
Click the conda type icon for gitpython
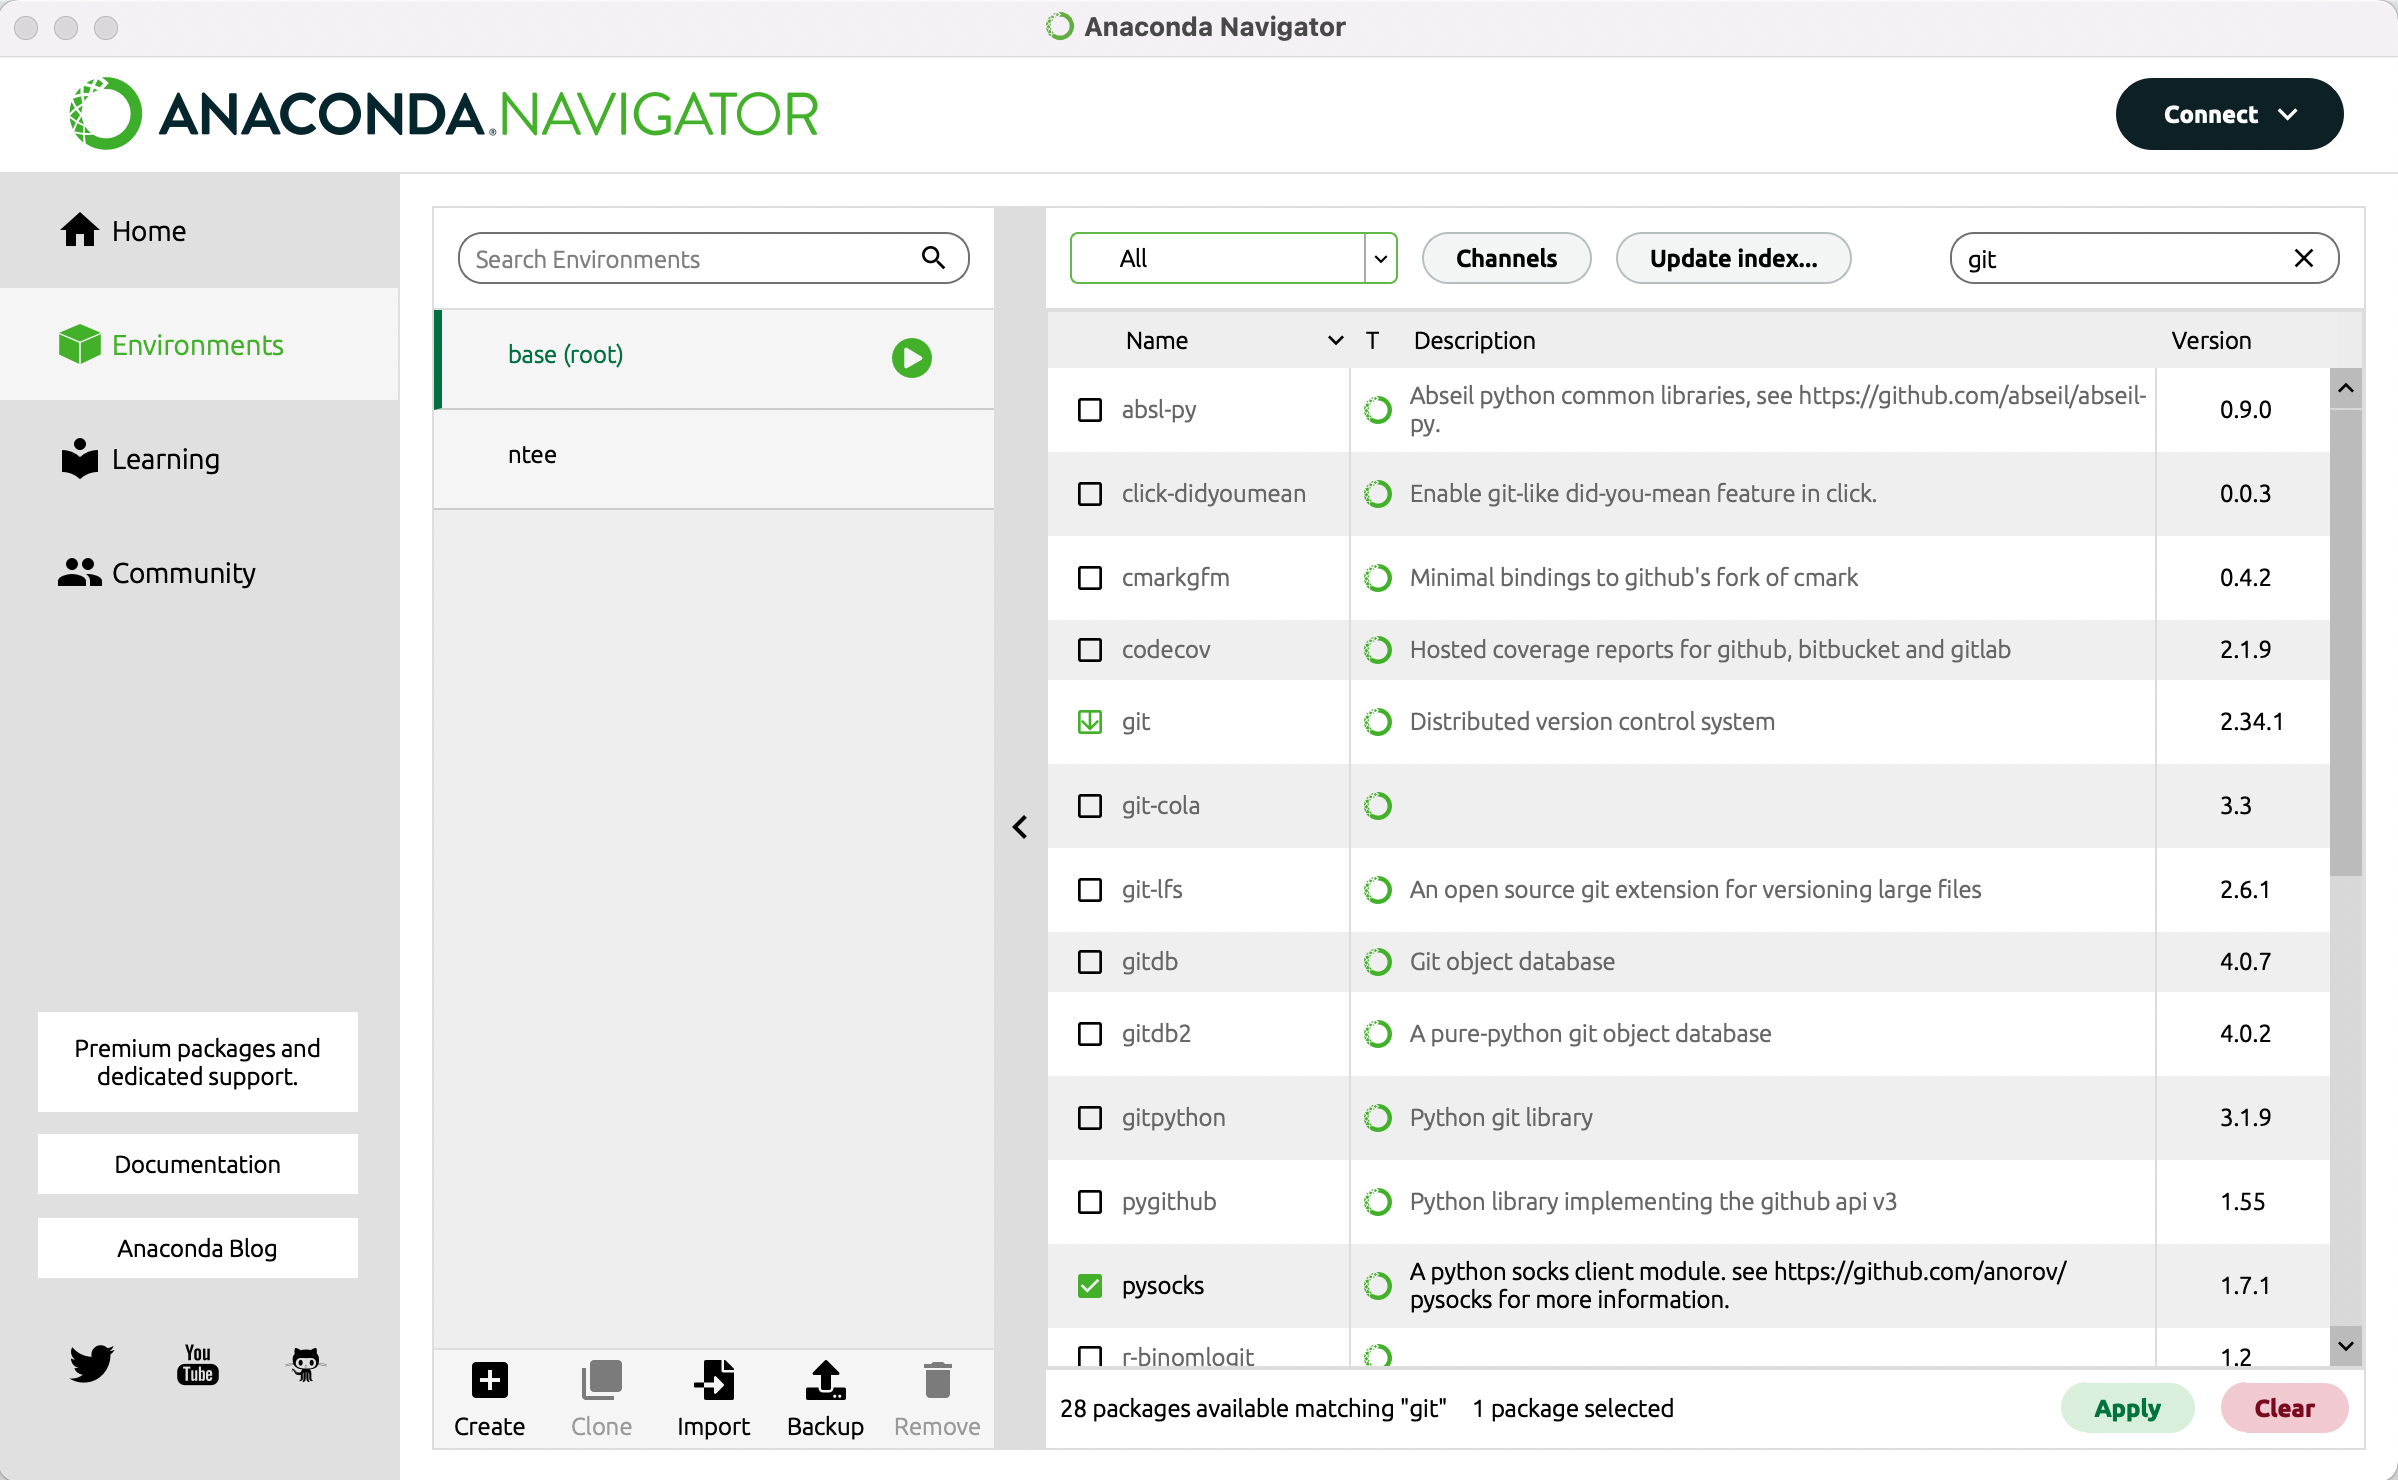click(1378, 1118)
